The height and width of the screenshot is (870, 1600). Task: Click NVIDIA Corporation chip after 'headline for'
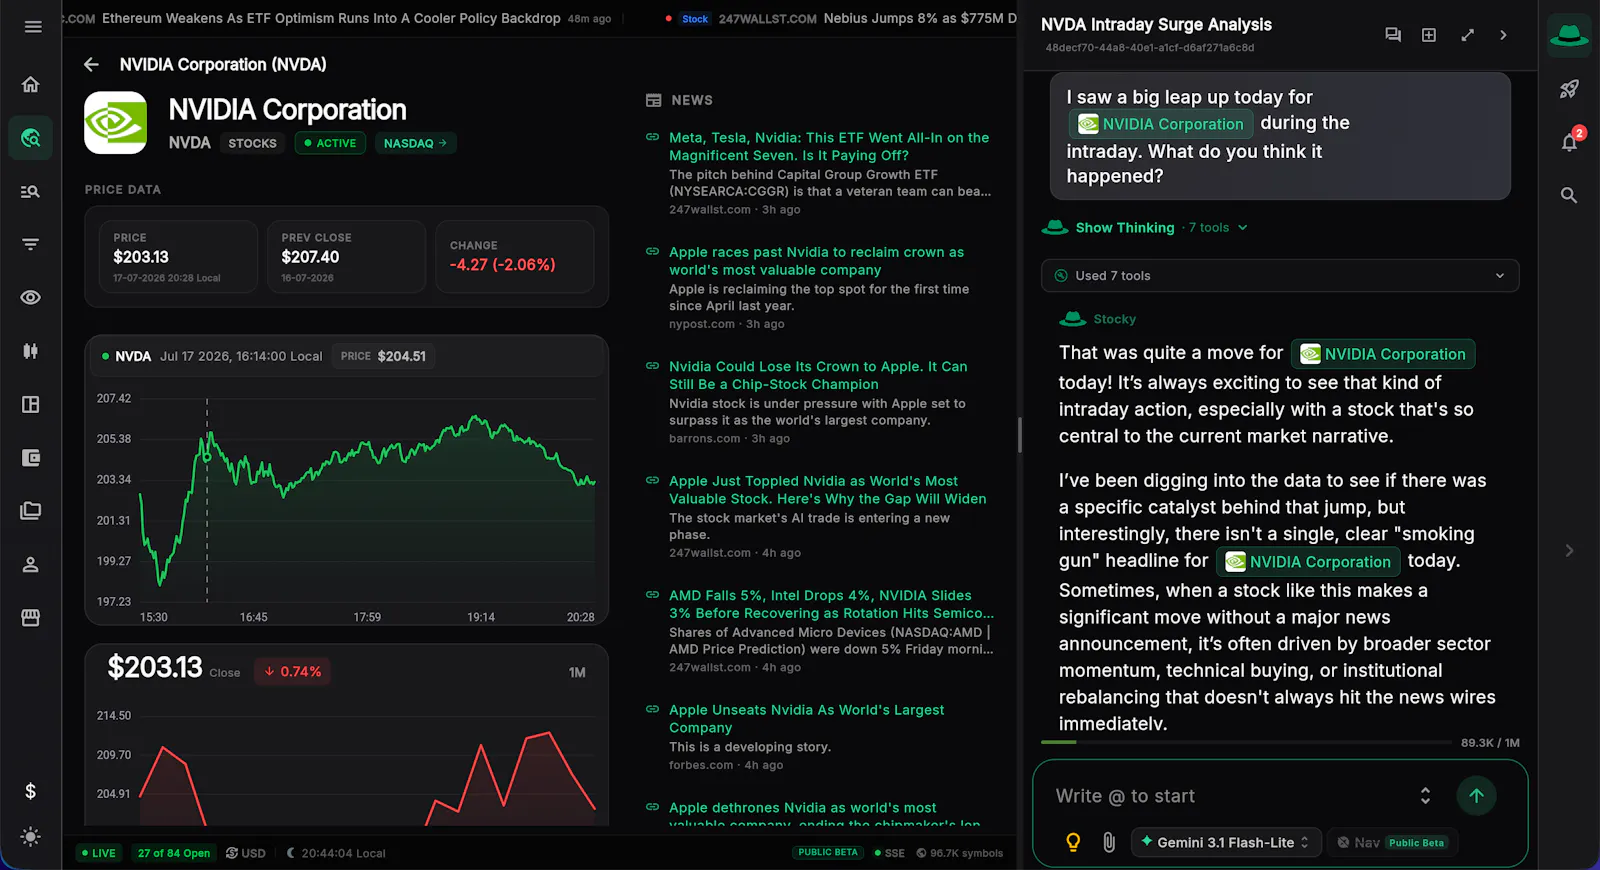click(x=1308, y=562)
